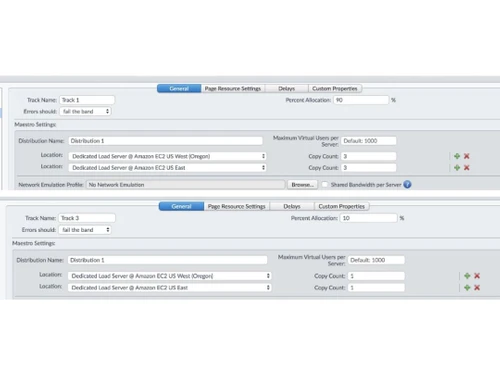Switch to Page Resource Settings tab for Track 1
500x375 pixels.
click(x=233, y=88)
